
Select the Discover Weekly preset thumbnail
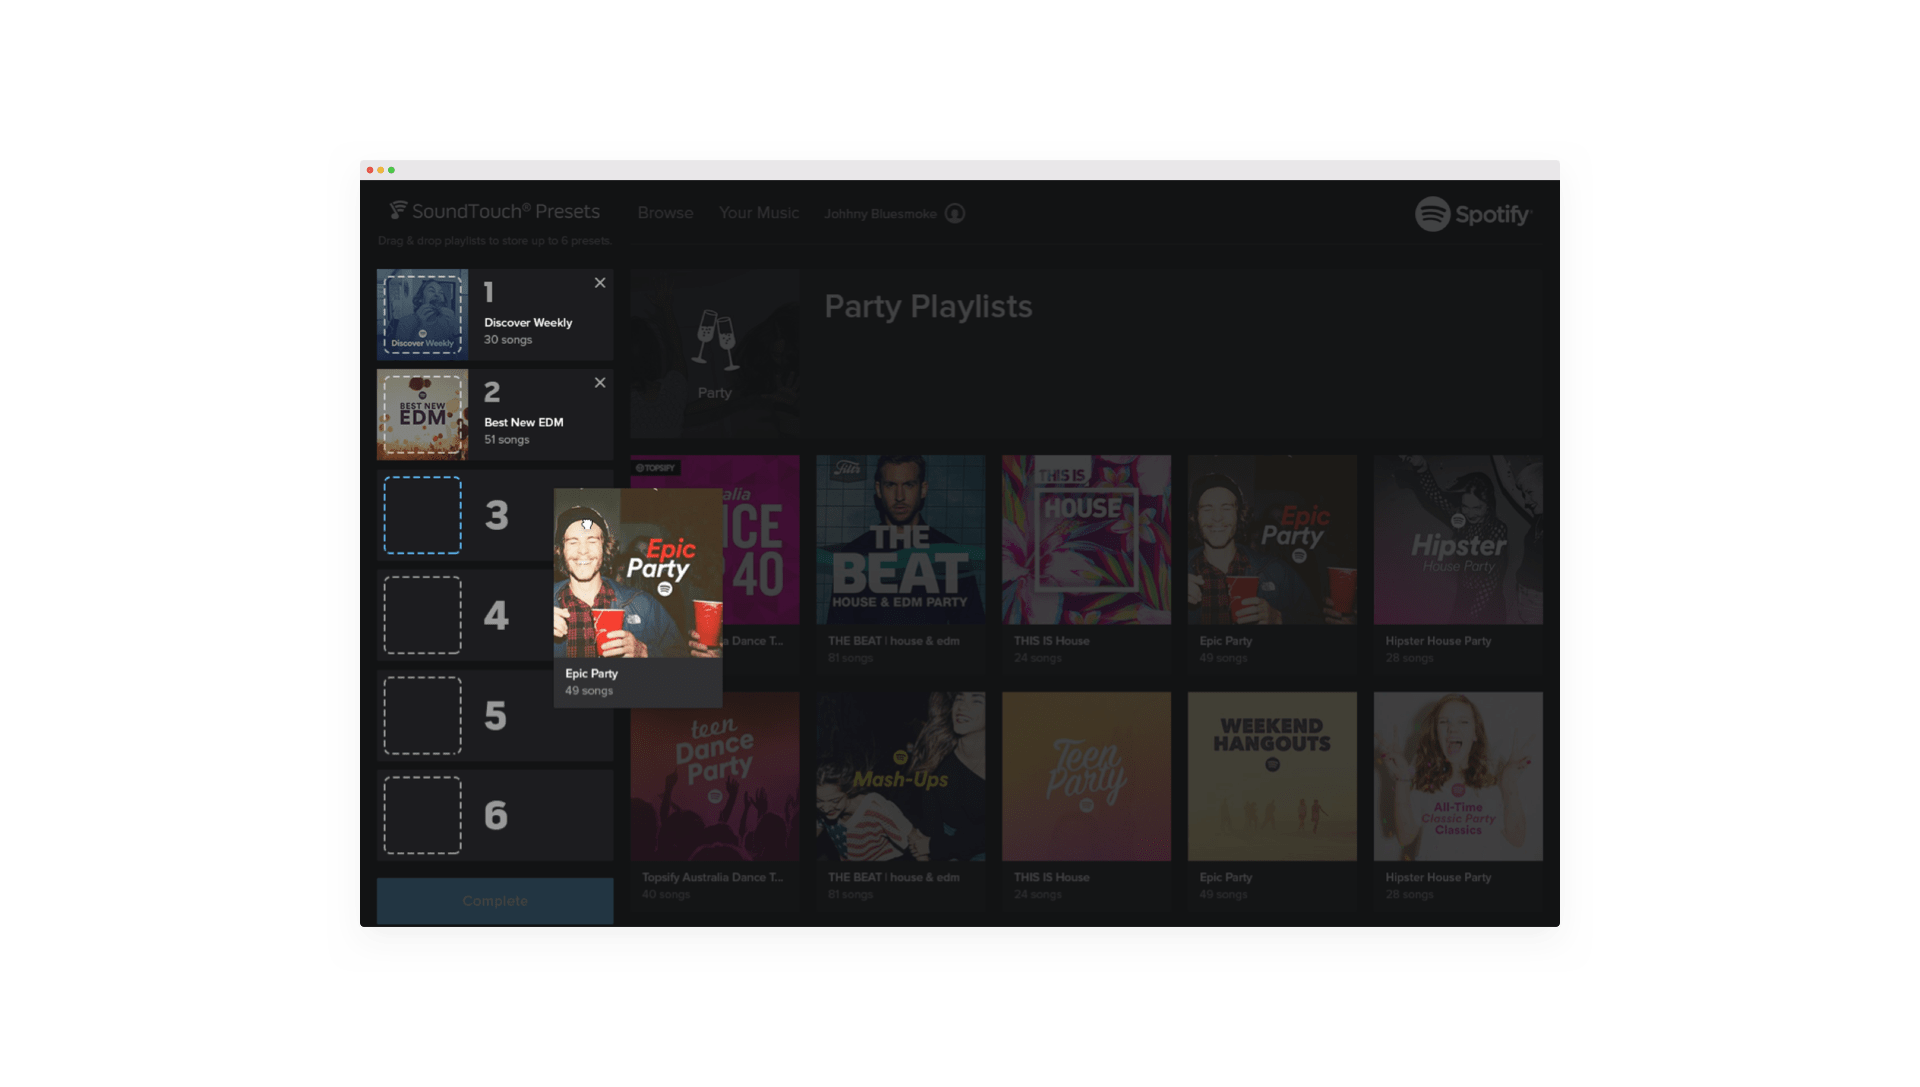422,315
